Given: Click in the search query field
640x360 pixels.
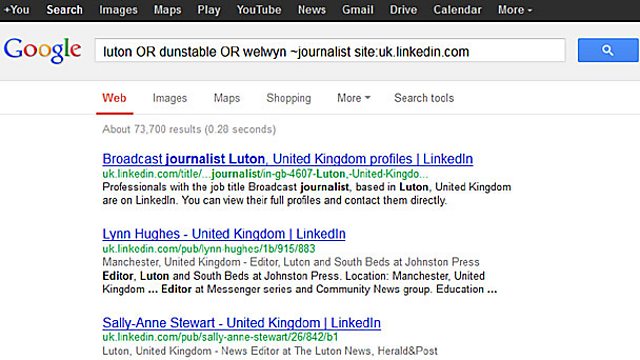Looking at the screenshot, I should pos(330,51).
